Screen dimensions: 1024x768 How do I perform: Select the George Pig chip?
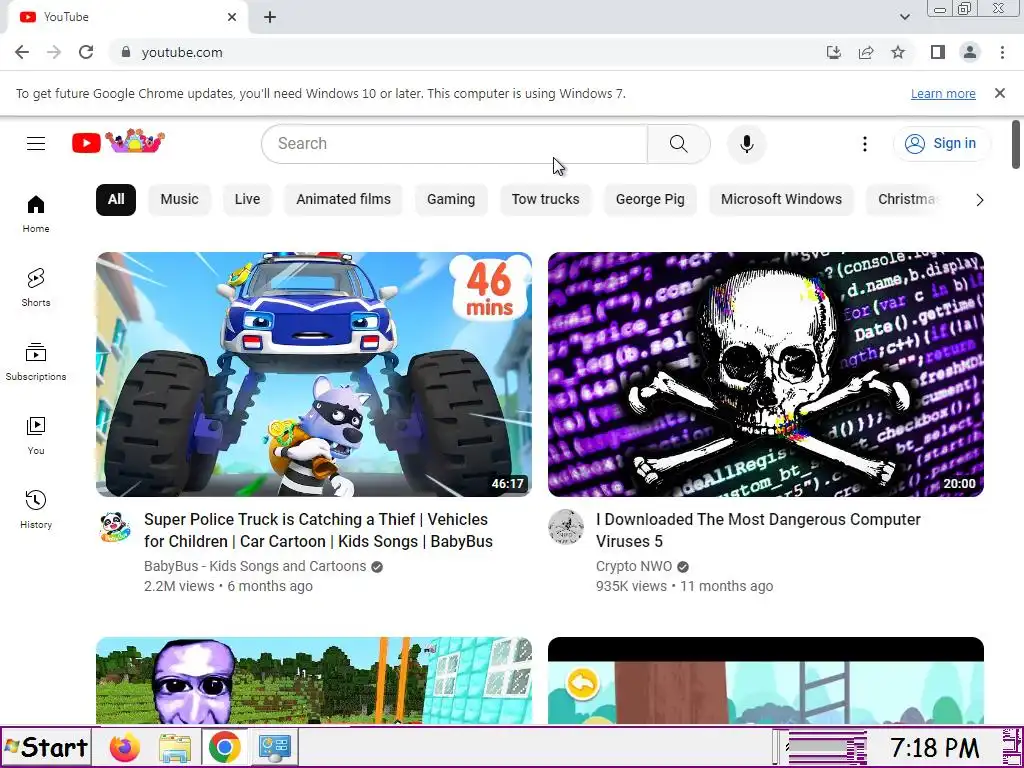[650, 200]
